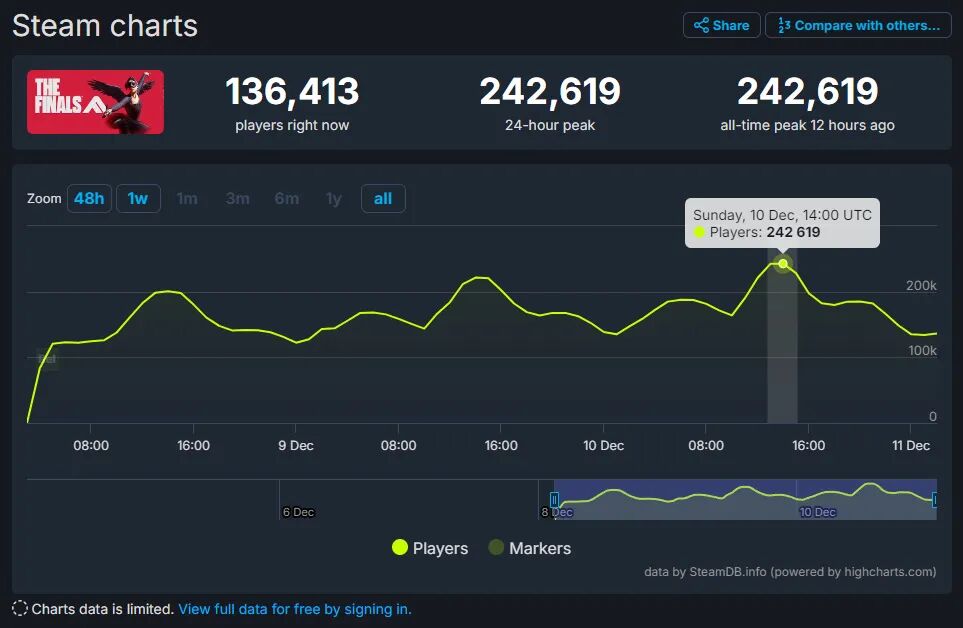Toggle the Markers series in legend
This screenshot has height=628, width=963.
(x=529, y=548)
